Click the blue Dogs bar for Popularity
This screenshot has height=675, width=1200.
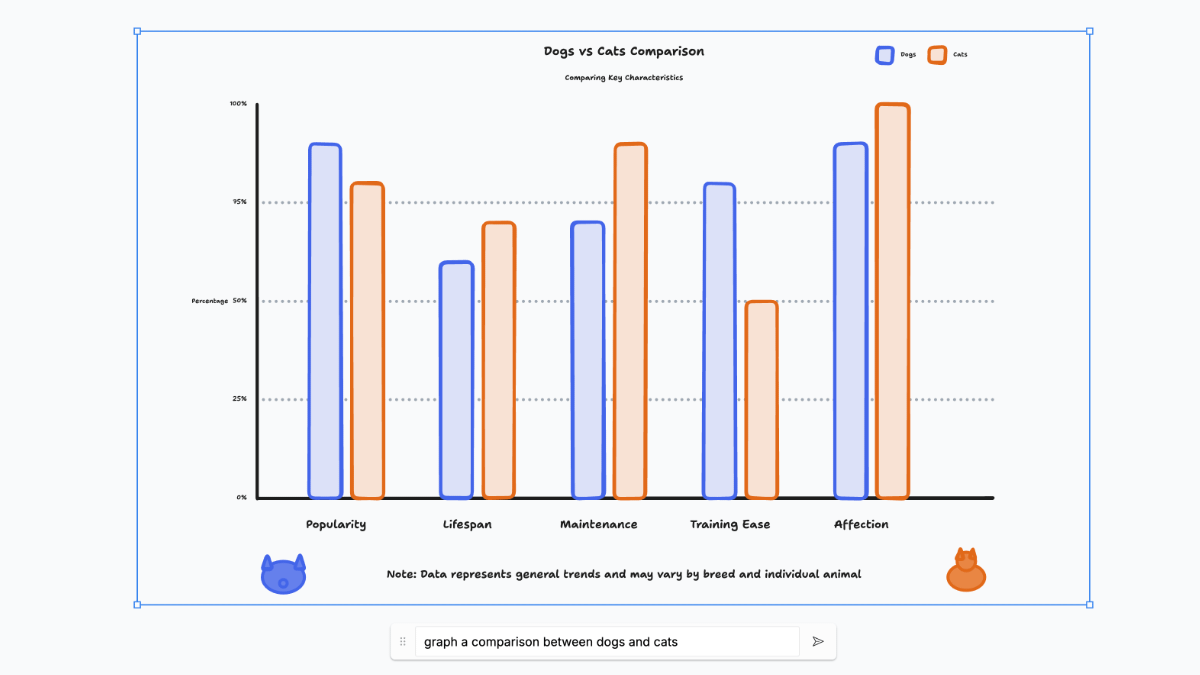click(x=325, y=320)
